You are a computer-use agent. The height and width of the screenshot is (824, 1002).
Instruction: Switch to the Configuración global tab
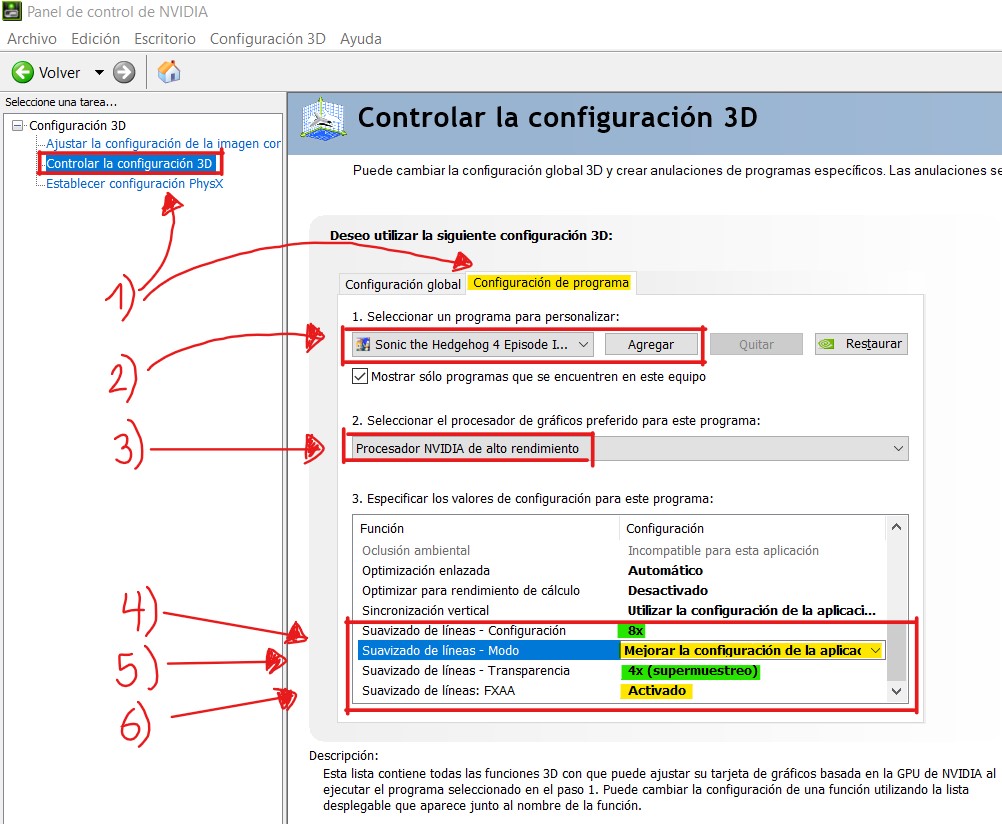[403, 284]
